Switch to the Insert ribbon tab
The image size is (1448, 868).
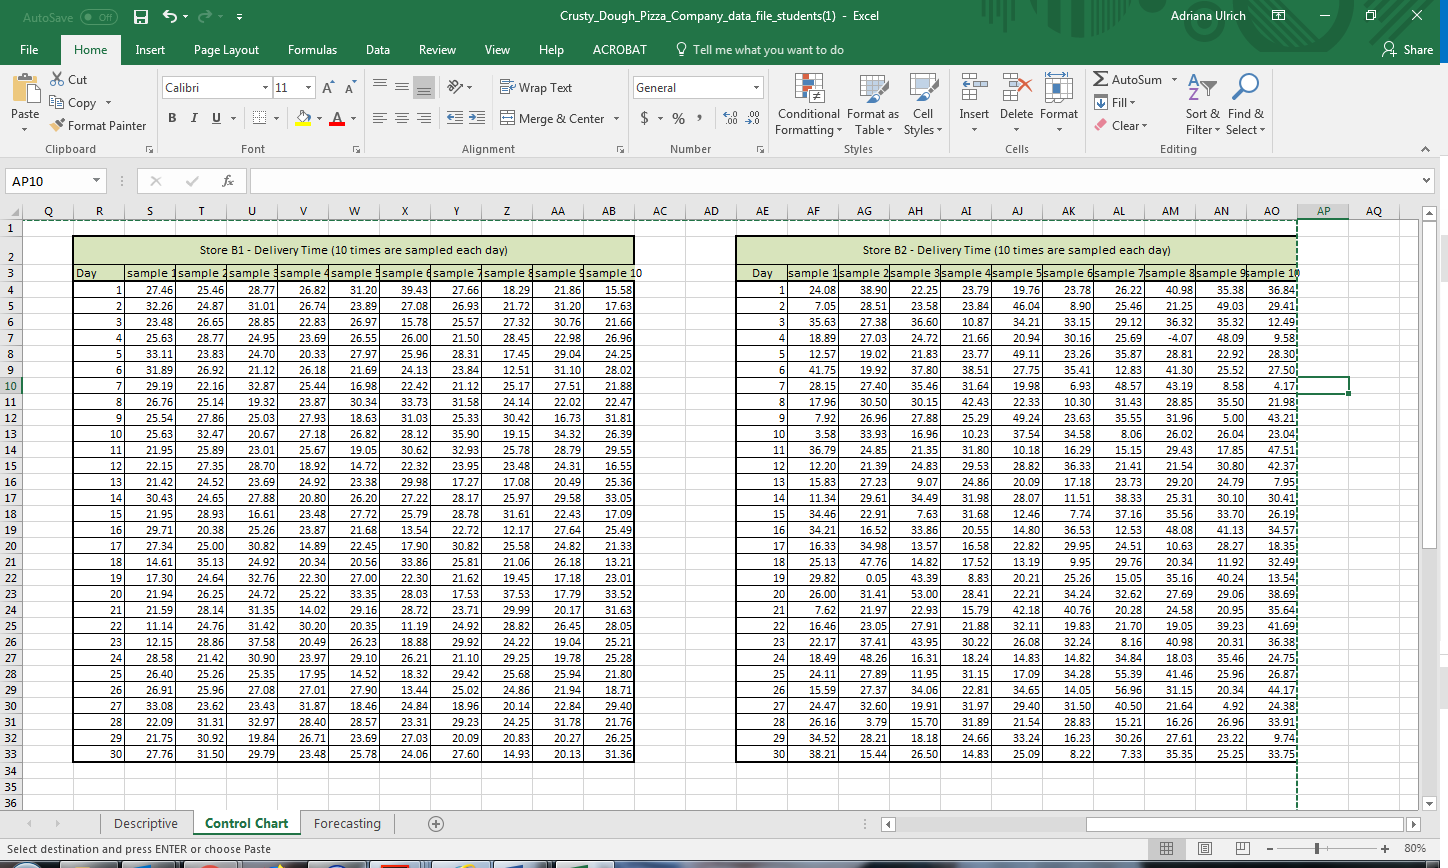coord(150,50)
